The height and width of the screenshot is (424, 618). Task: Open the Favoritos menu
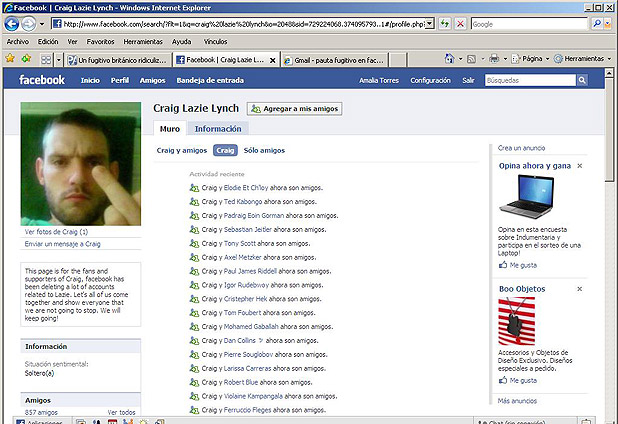coord(101,41)
